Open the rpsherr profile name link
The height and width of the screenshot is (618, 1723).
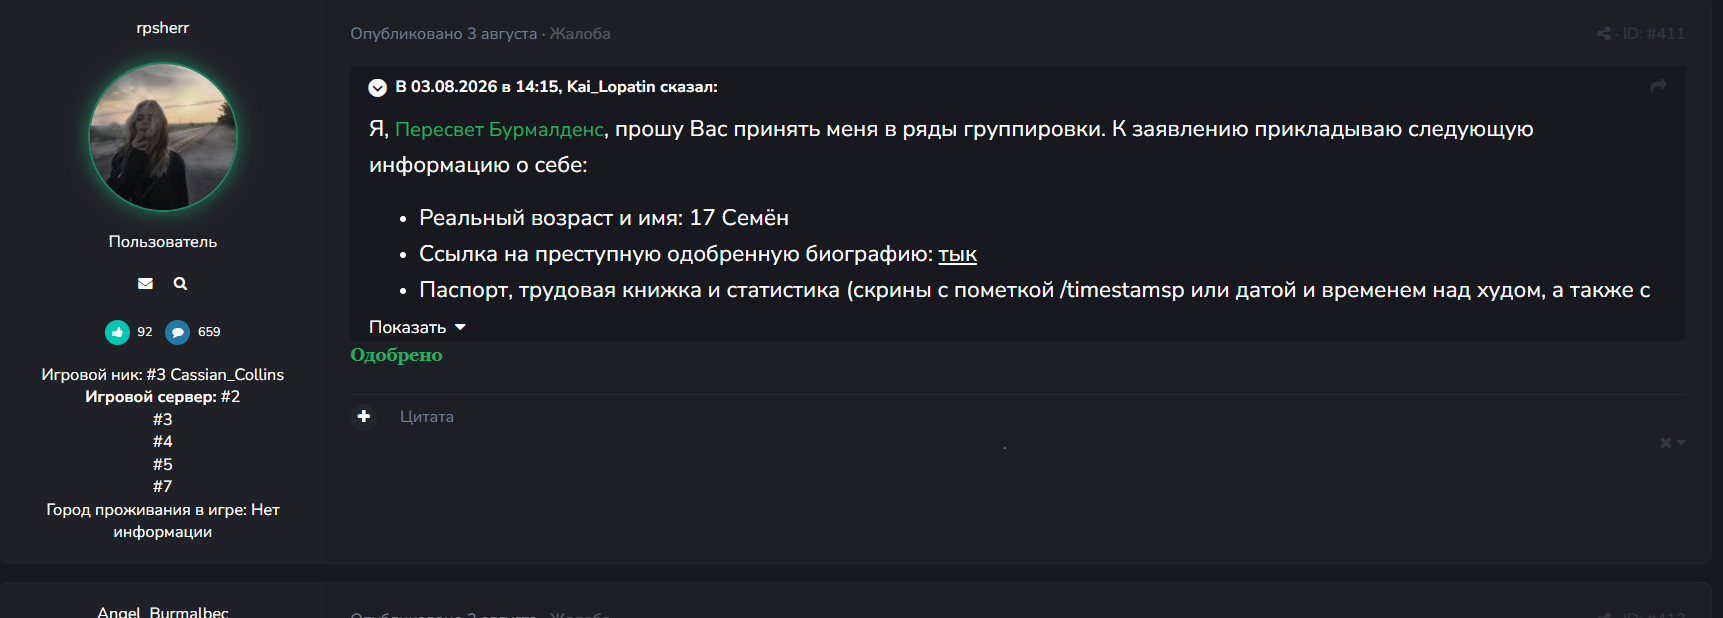(163, 28)
